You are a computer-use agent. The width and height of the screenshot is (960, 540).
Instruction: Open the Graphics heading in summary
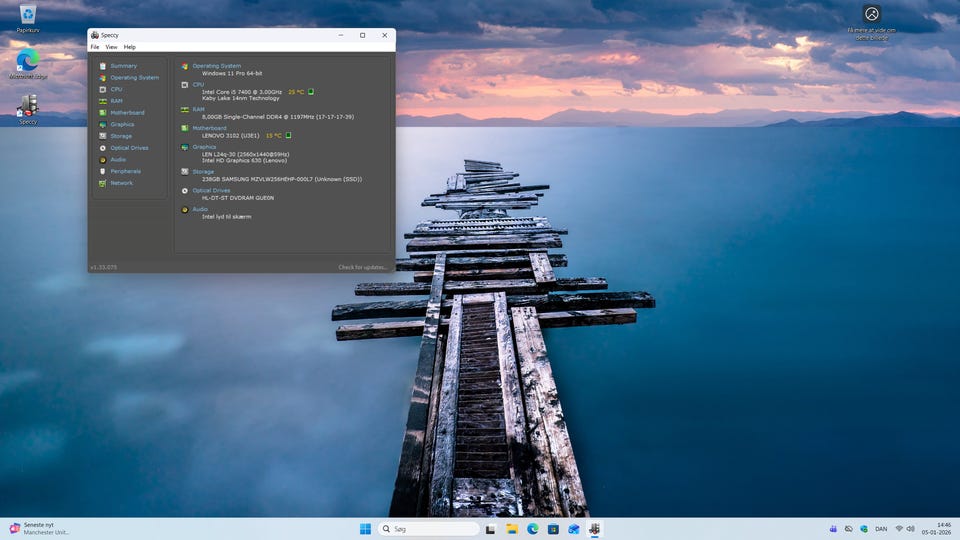(204, 147)
